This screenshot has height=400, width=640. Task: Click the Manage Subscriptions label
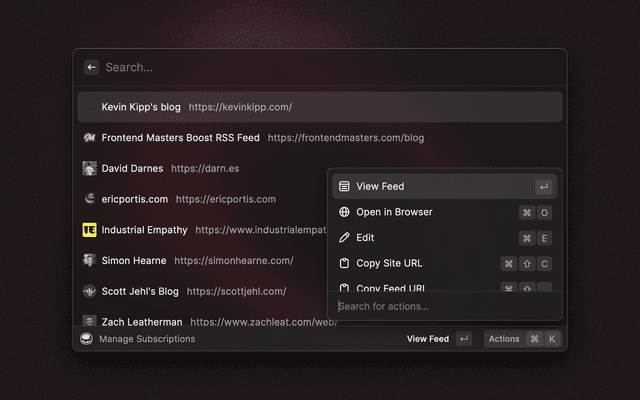coord(147,339)
